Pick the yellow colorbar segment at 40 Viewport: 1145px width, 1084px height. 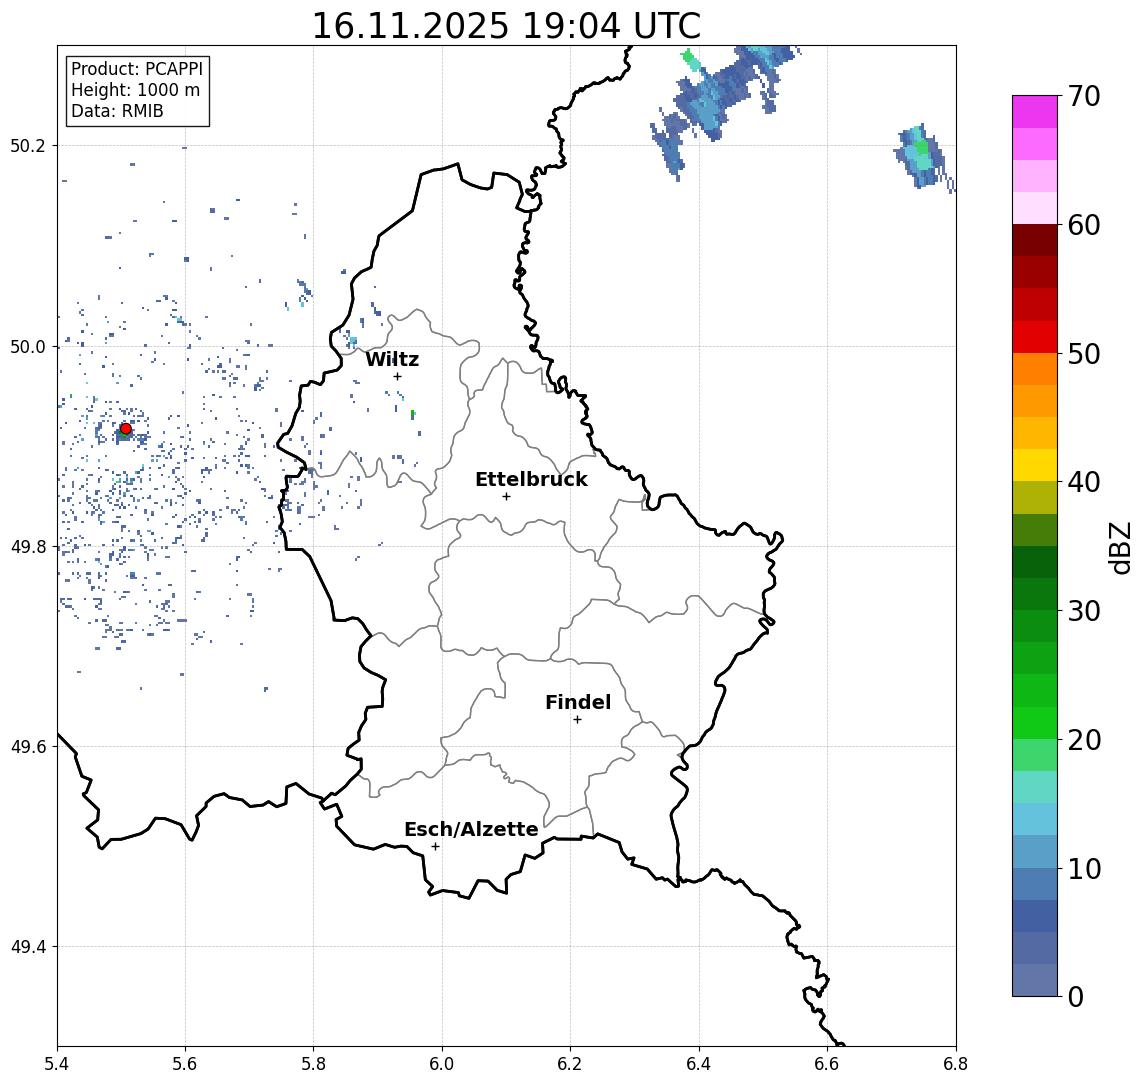coord(1035,465)
